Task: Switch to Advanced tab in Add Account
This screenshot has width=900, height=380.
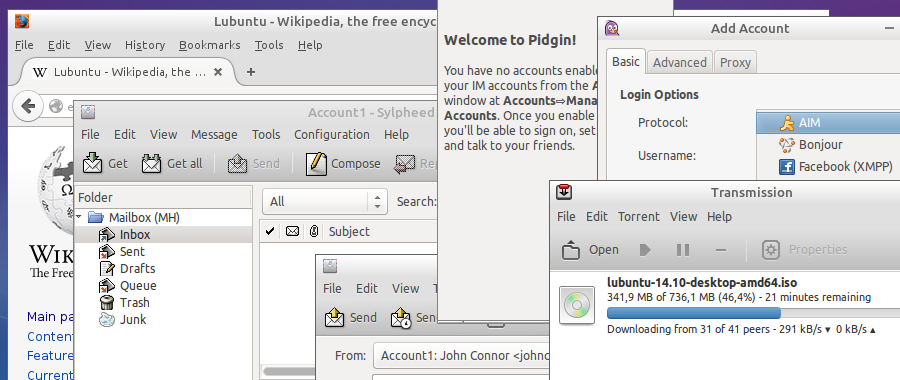Action: point(680,62)
